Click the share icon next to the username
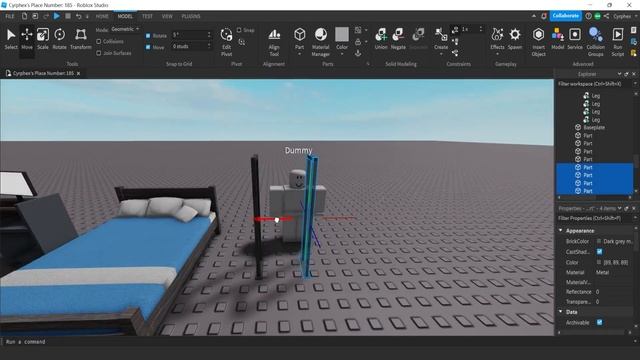This screenshot has width=640, height=360. (x=607, y=16)
